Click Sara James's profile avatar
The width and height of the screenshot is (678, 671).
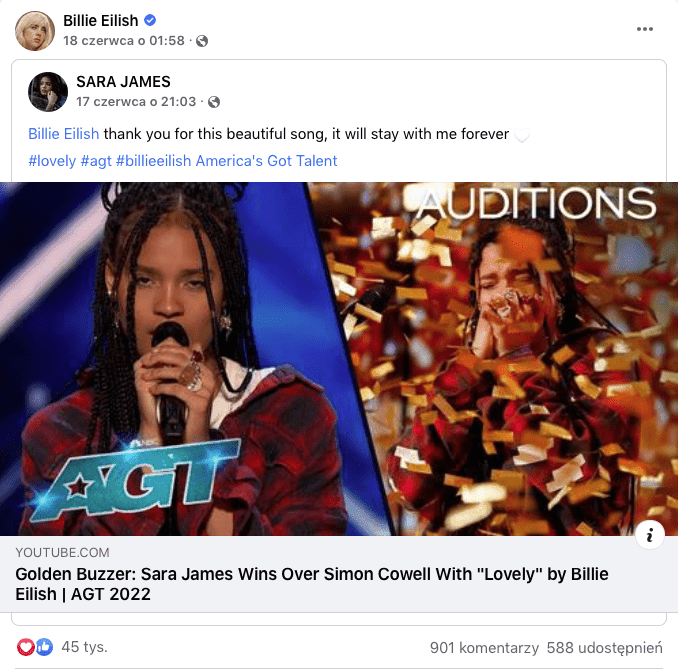click(48, 92)
